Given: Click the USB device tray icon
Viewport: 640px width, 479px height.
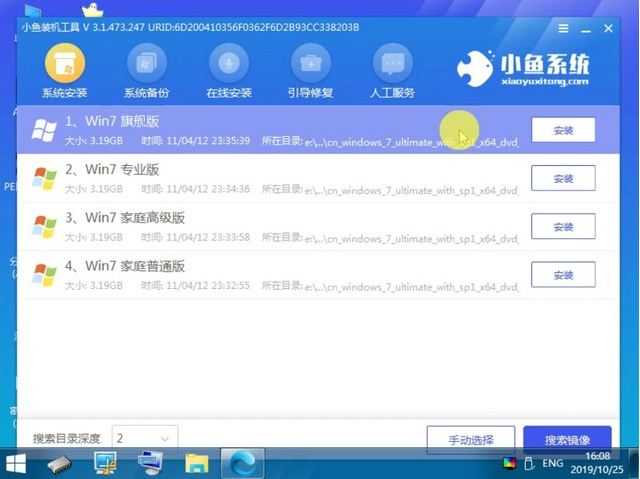Looking at the screenshot, I should pos(529,463).
